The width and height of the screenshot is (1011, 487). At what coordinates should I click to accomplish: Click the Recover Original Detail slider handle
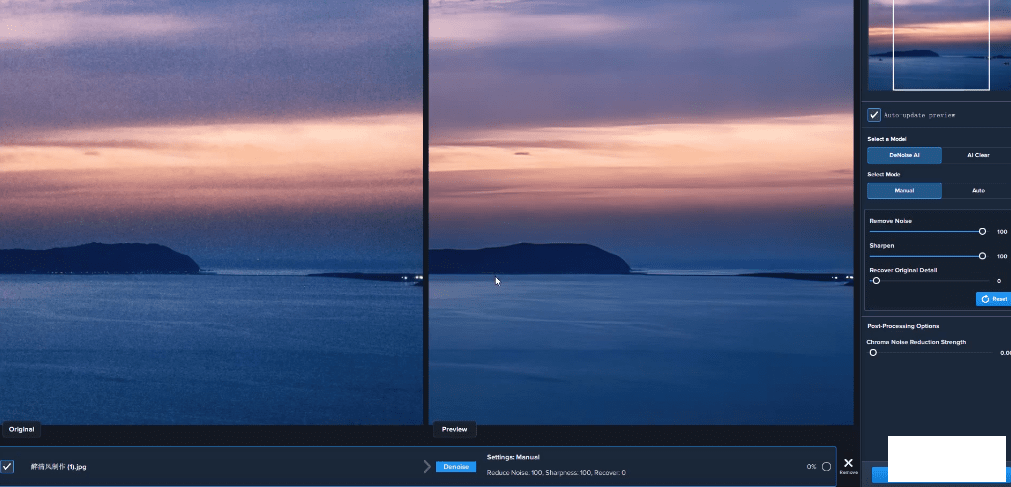point(876,281)
